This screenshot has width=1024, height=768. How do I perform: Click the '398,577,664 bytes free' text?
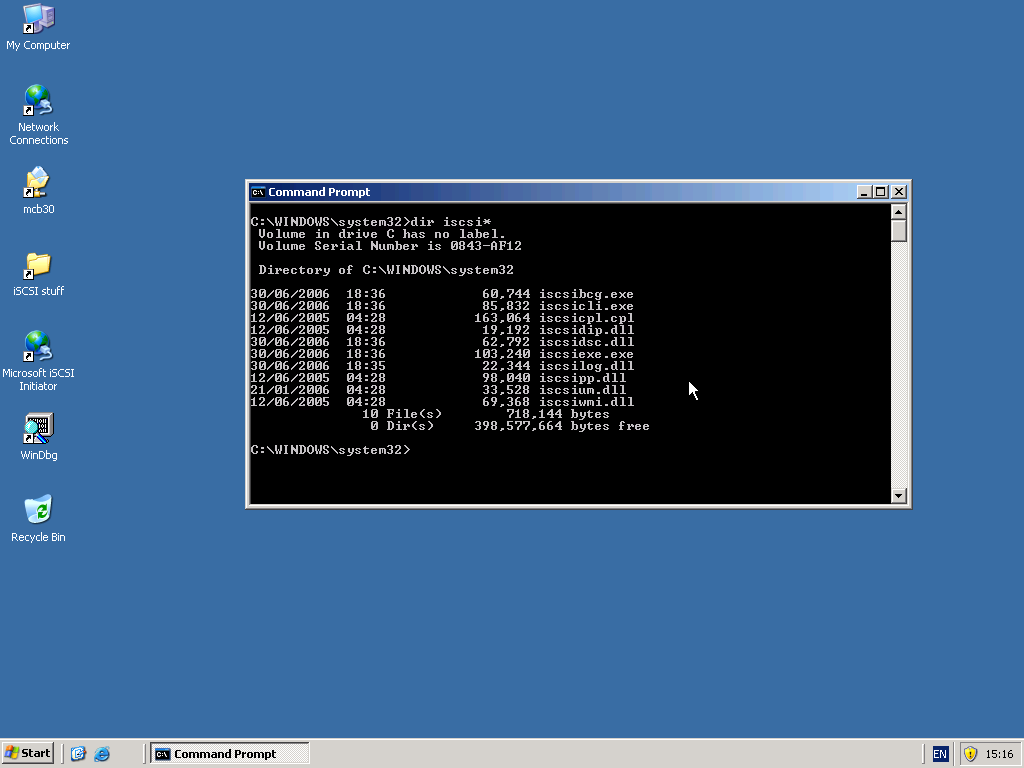pos(562,426)
